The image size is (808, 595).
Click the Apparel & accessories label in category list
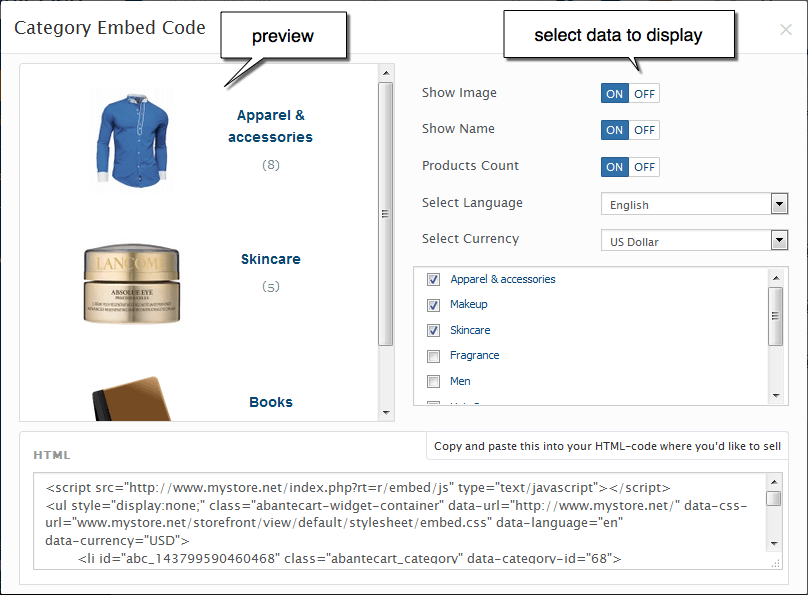pyautogui.click(x=502, y=279)
